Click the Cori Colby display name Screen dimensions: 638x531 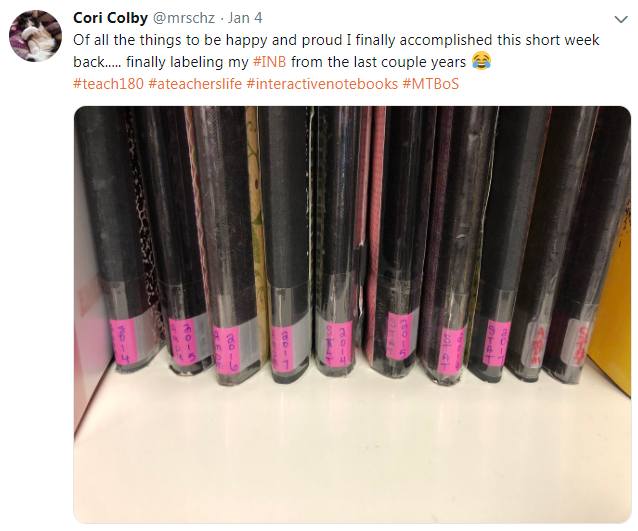(x=110, y=18)
